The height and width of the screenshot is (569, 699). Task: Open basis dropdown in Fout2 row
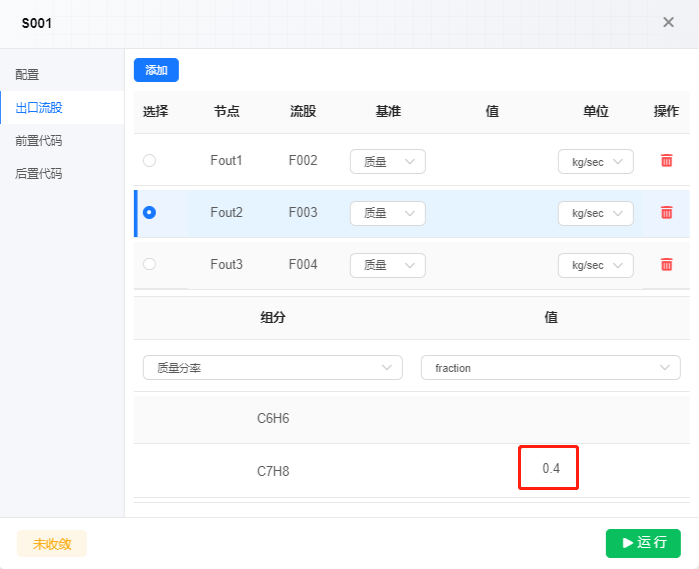388,214
